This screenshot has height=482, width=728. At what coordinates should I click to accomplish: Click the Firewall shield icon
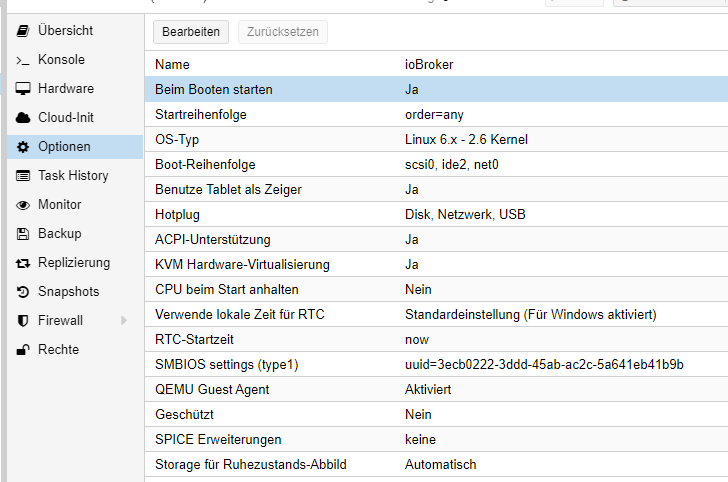tap(23, 321)
